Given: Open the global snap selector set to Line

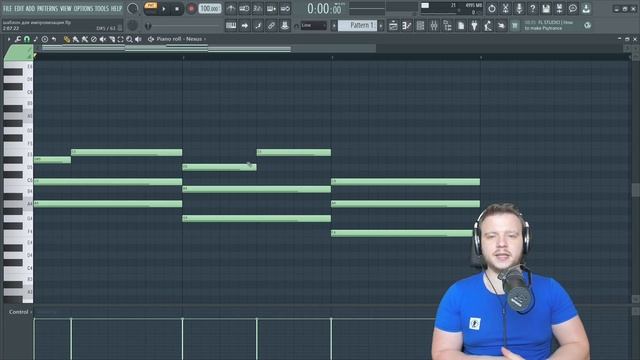Looking at the screenshot, I should [313, 26].
